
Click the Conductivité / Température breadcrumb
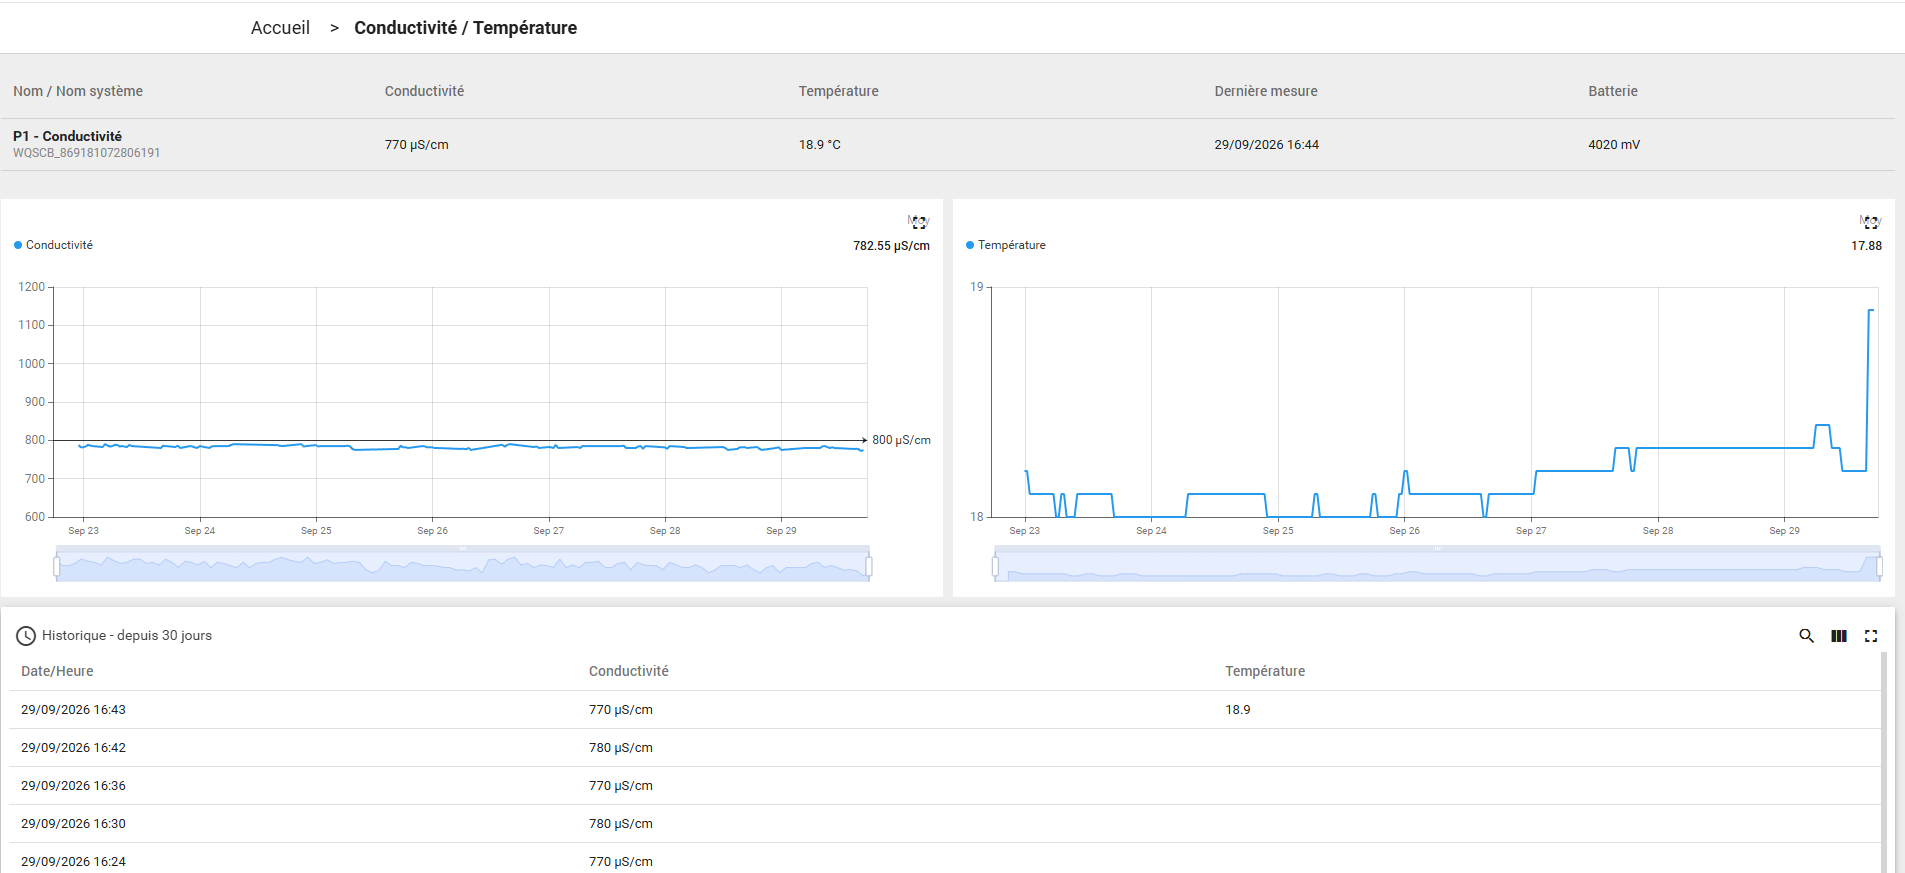pos(465,28)
